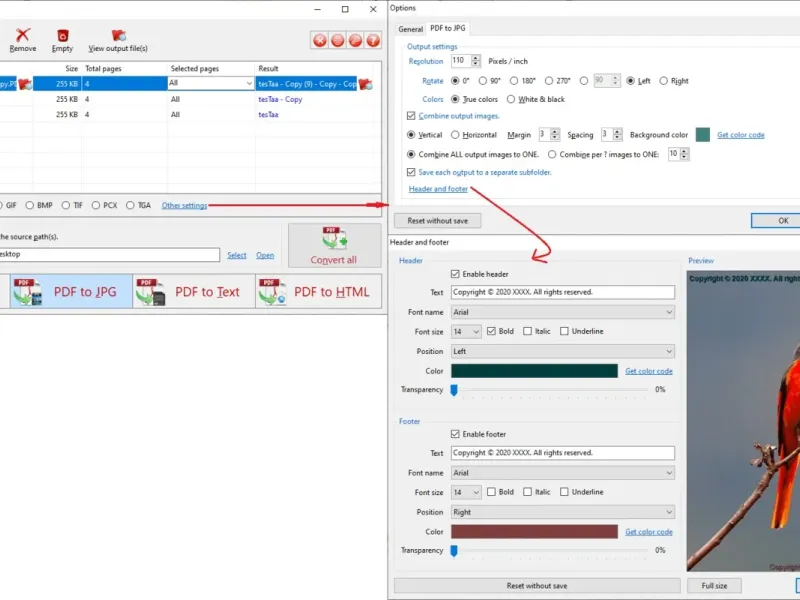Click the OK button in Options
The width and height of the screenshot is (800, 600).
point(776,221)
